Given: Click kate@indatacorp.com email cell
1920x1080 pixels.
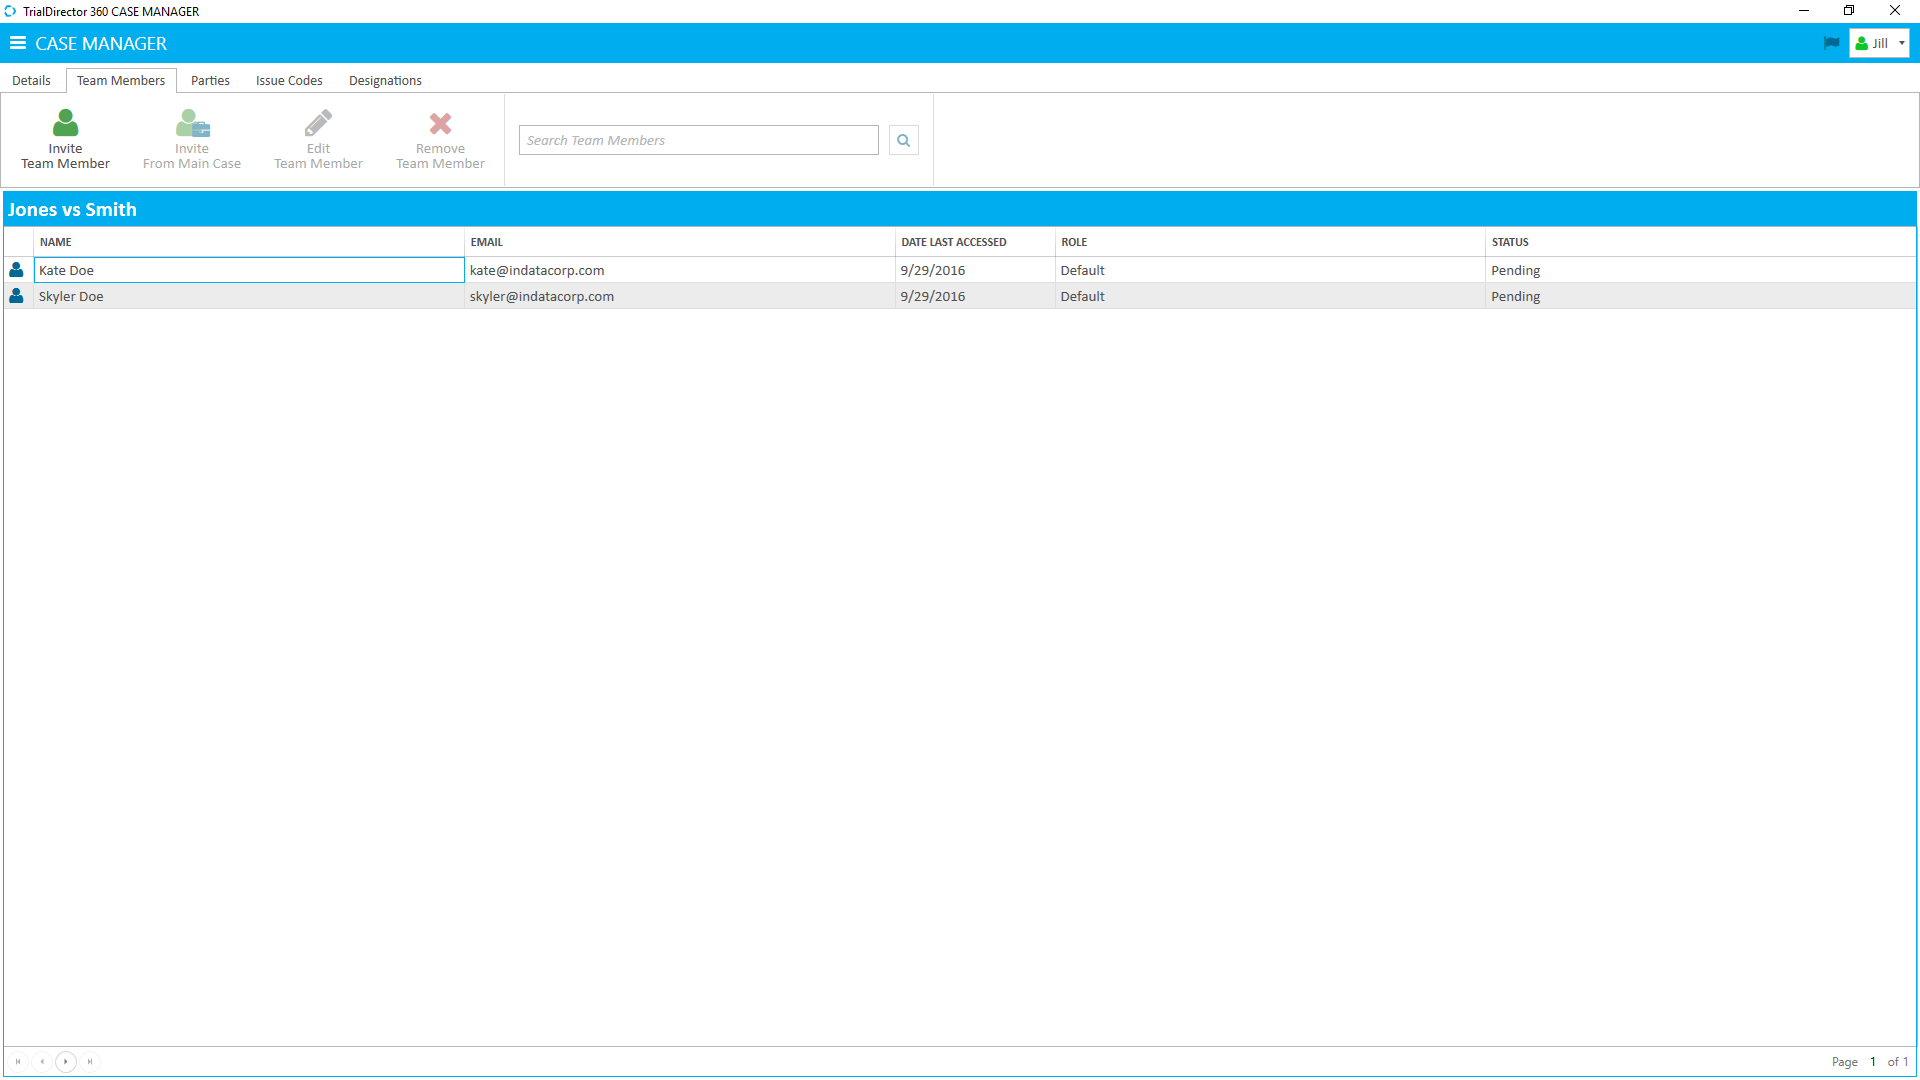Looking at the screenshot, I should [x=679, y=270].
